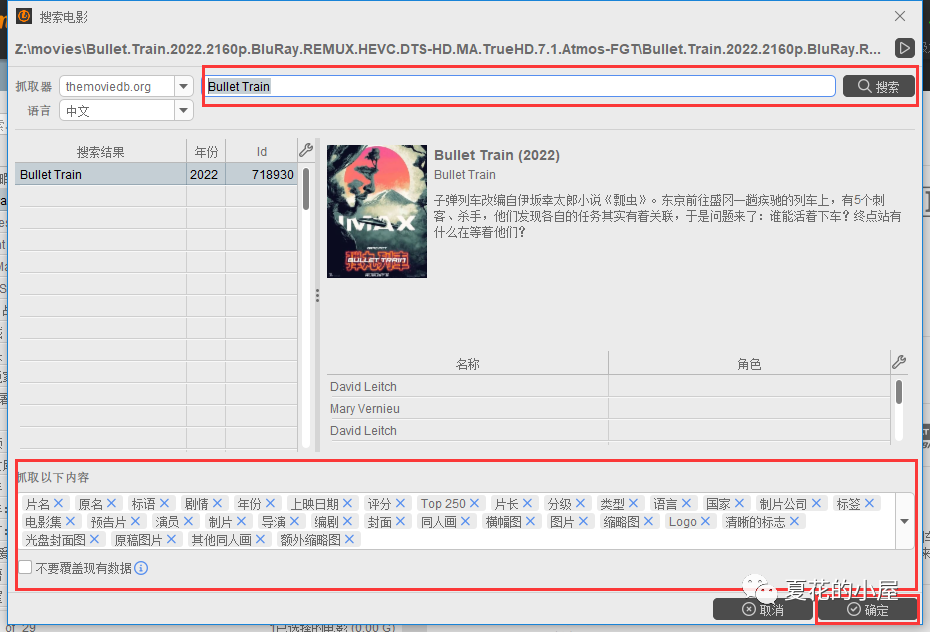
Task: Click the Id column header
Action: pos(261,152)
